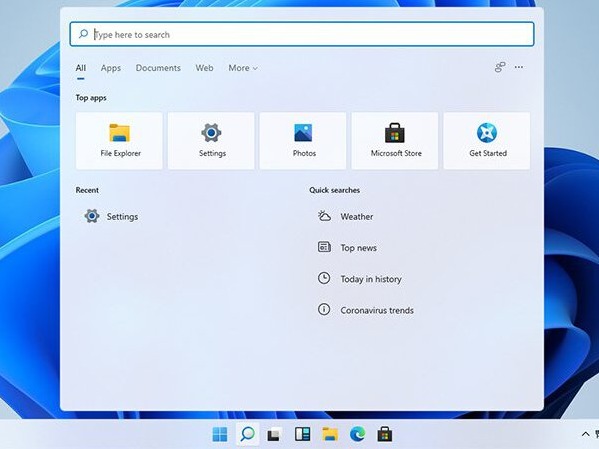Select the Web search tab

(x=204, y=68)
